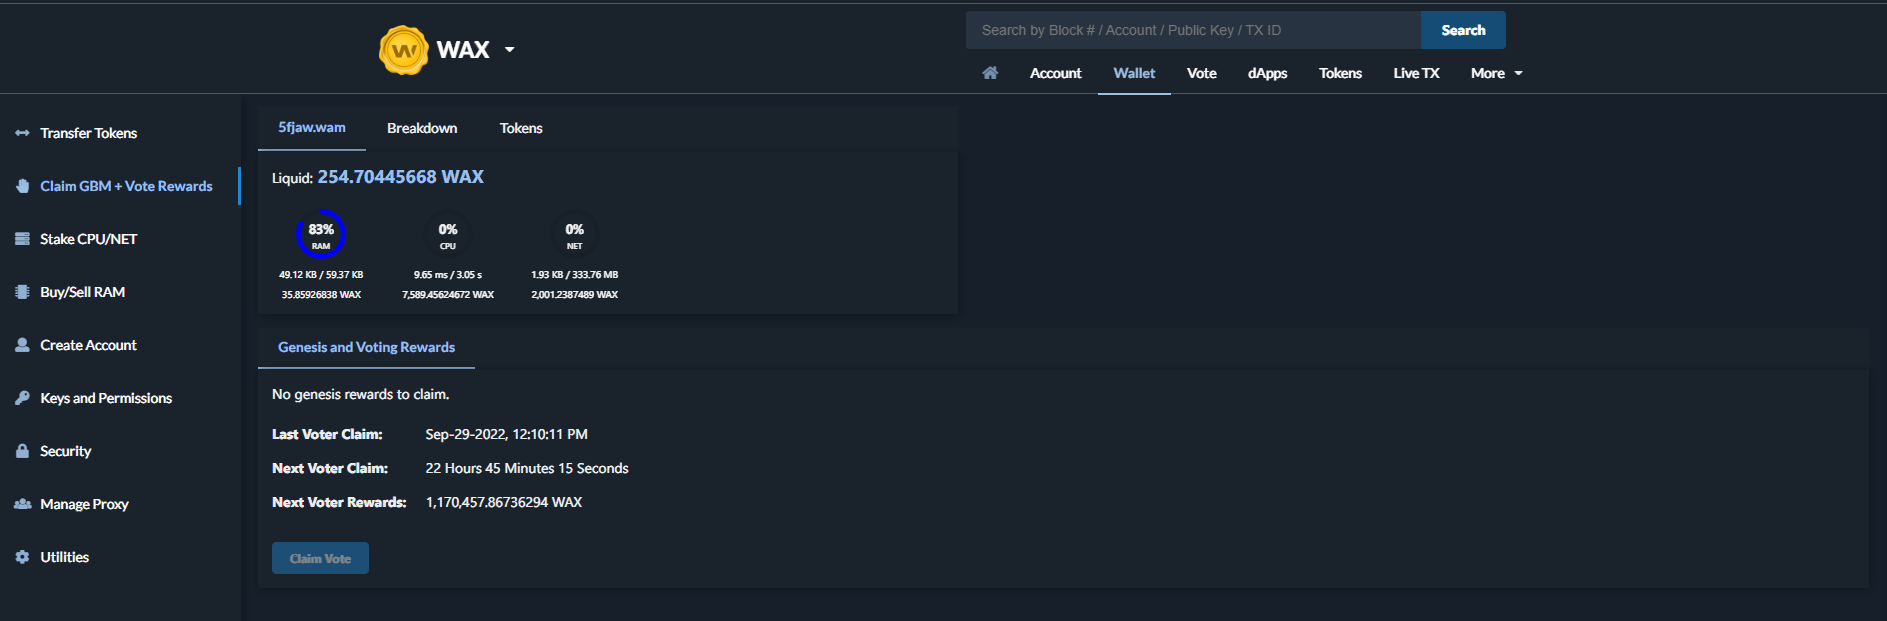Viewport: 1887px width, 621px height.
Task: Focus the block/account search field
Action: [x=1193, y=30]
